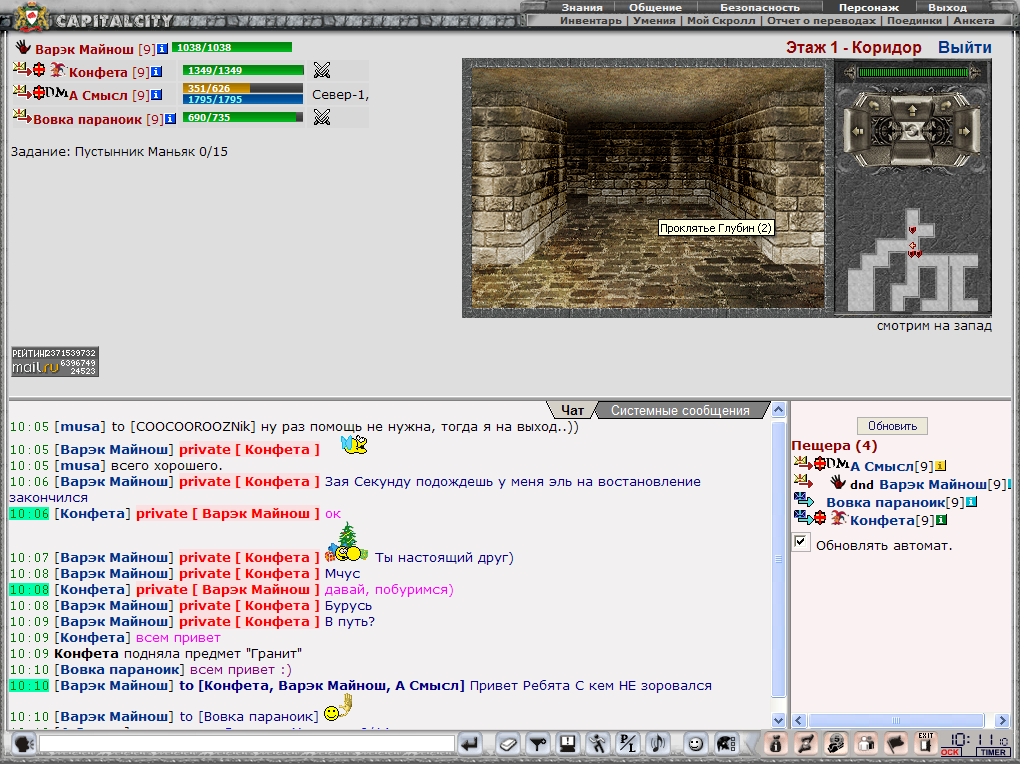Open the Знания top menu

tap(581, 7)
